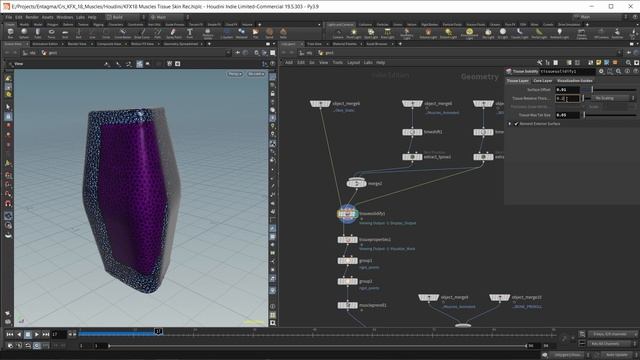The width and height of the screenshot is (640, 360).
Task: Jump to last frame of timeline
Action: click(46, 334)
